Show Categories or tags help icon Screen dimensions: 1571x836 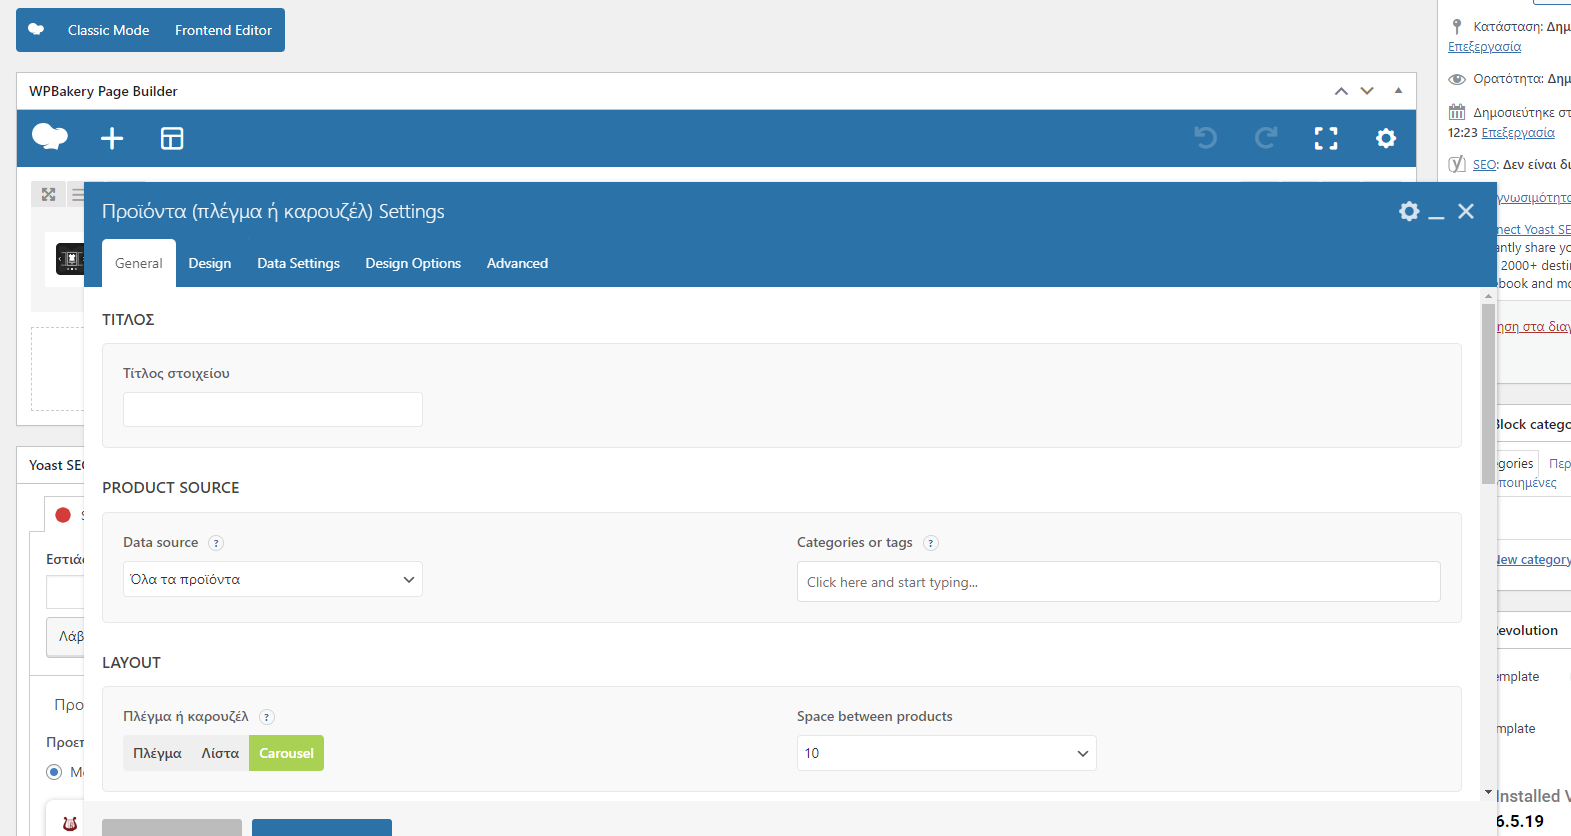tap(931, 543)
